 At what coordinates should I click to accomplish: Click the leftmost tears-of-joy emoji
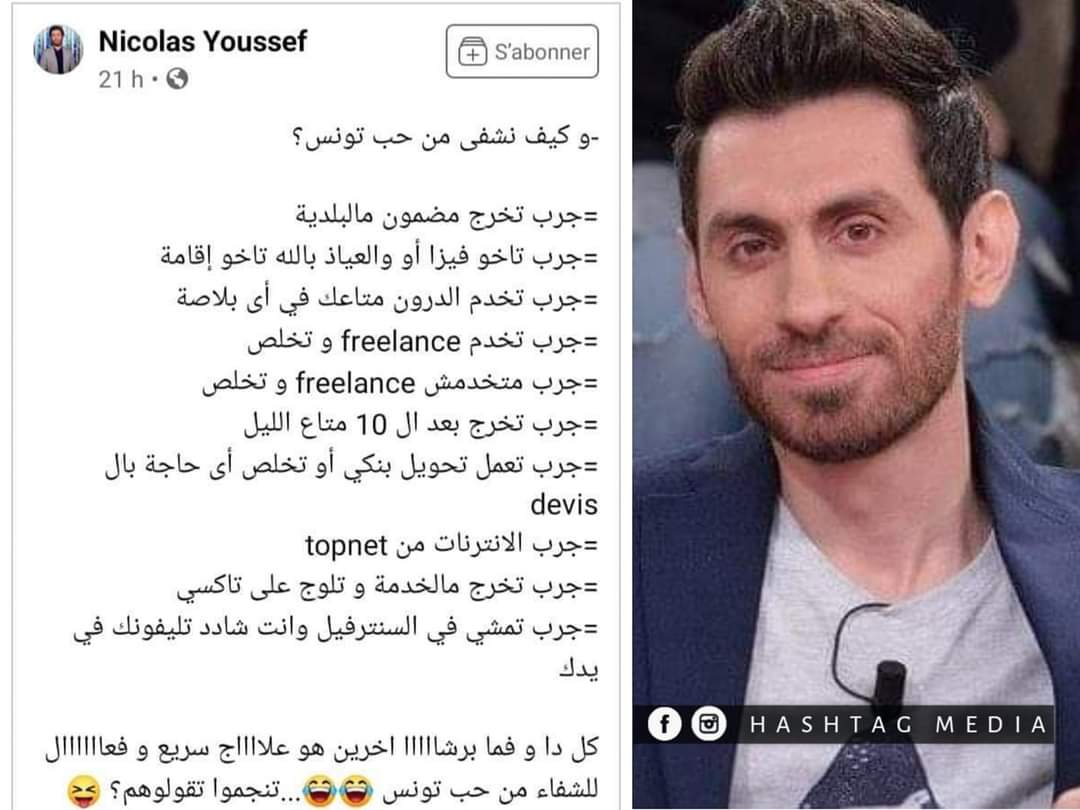point(319,791)
